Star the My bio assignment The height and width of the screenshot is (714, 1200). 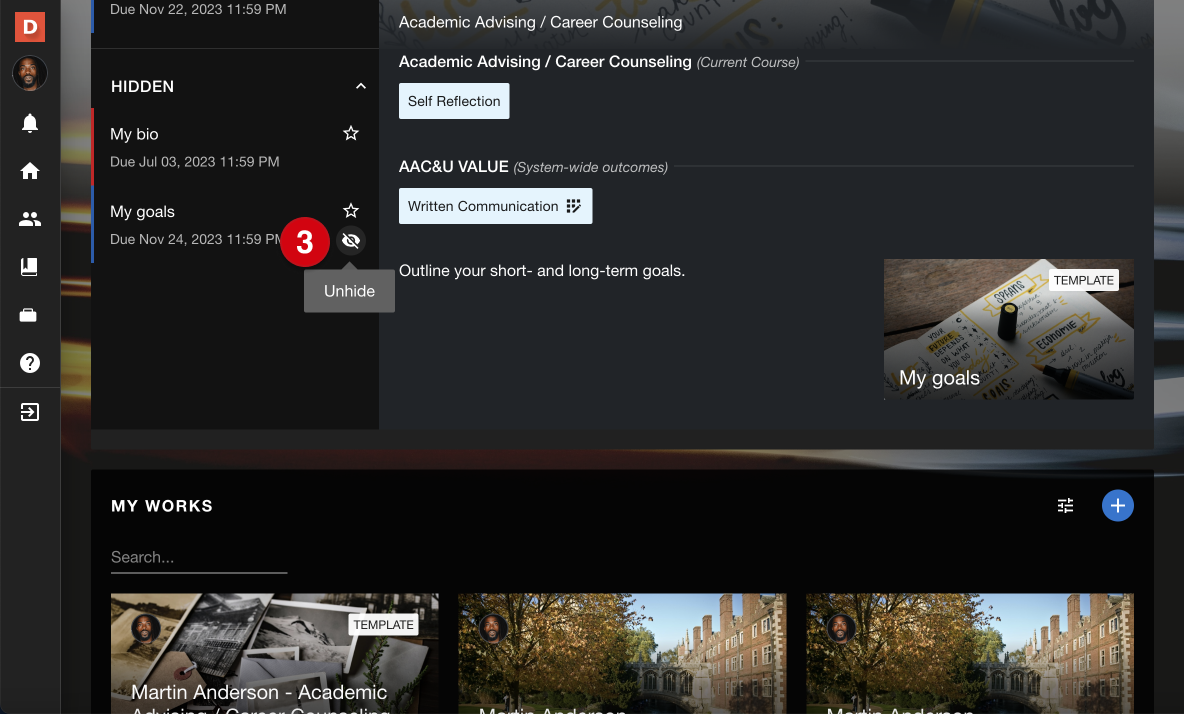click(350, 133)
